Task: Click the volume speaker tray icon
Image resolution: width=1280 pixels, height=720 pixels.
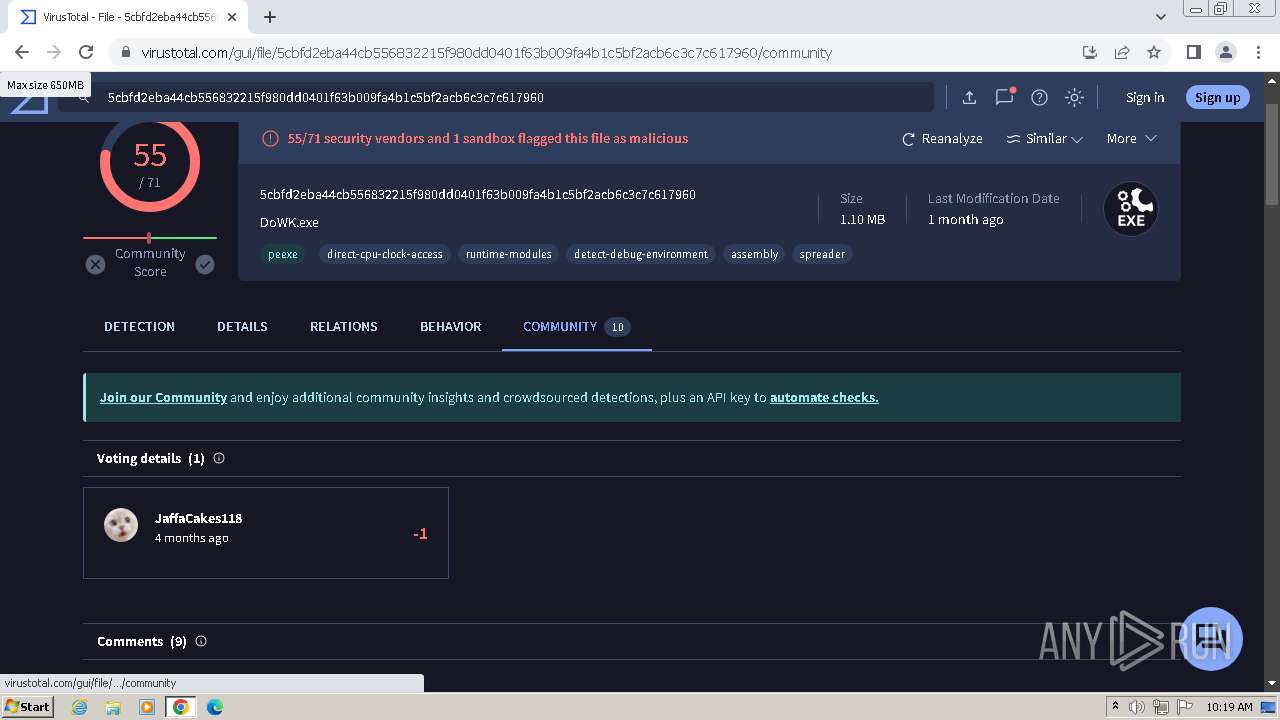Action: [x=1137, y=707]
